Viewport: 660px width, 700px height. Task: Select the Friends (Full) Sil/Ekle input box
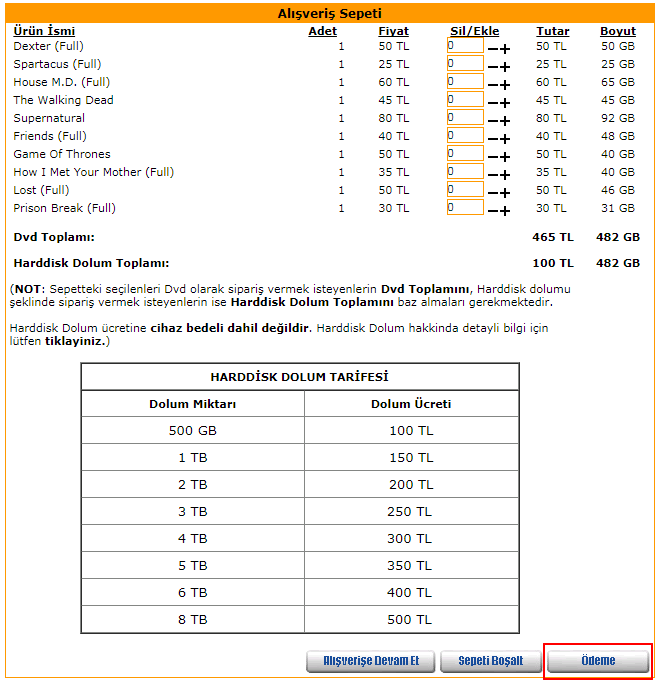(465, 135)
